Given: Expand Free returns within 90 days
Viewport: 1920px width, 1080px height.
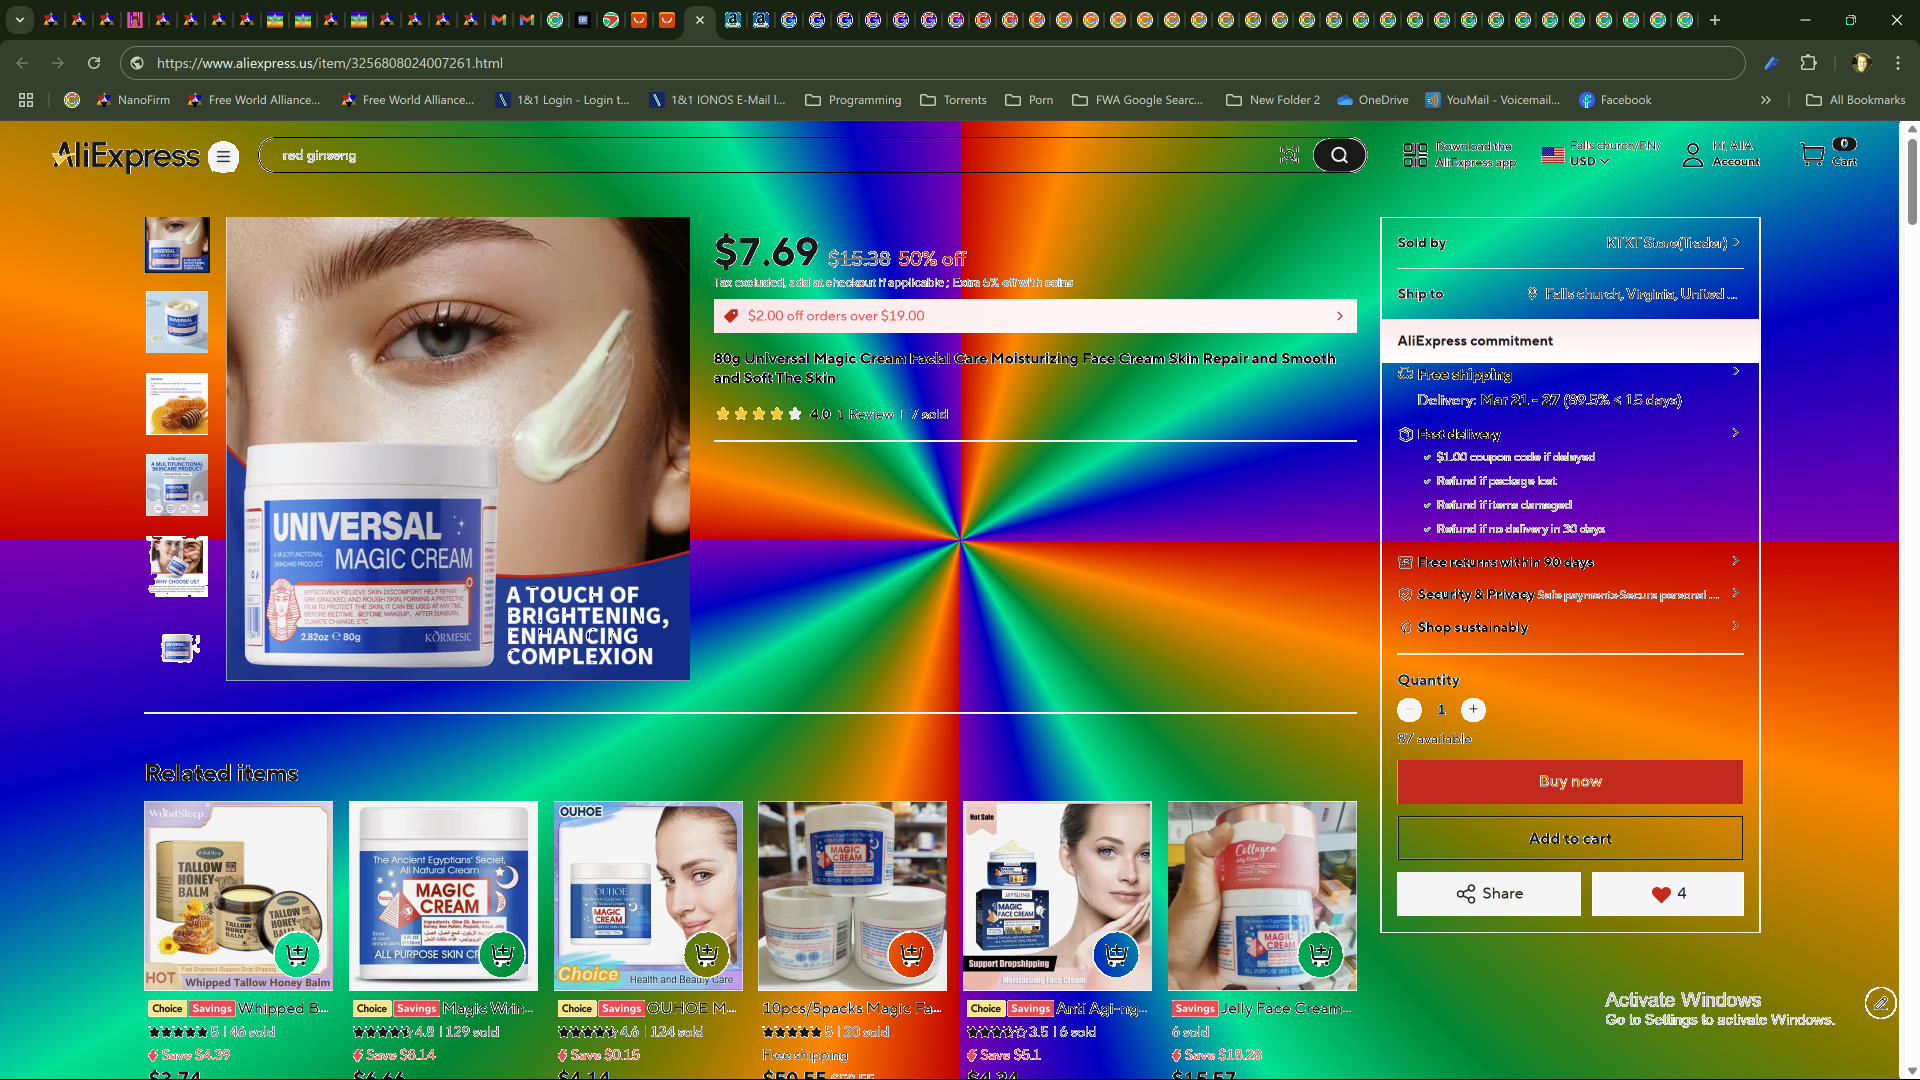Looking at the screenshot, I should coord(1736,562).
